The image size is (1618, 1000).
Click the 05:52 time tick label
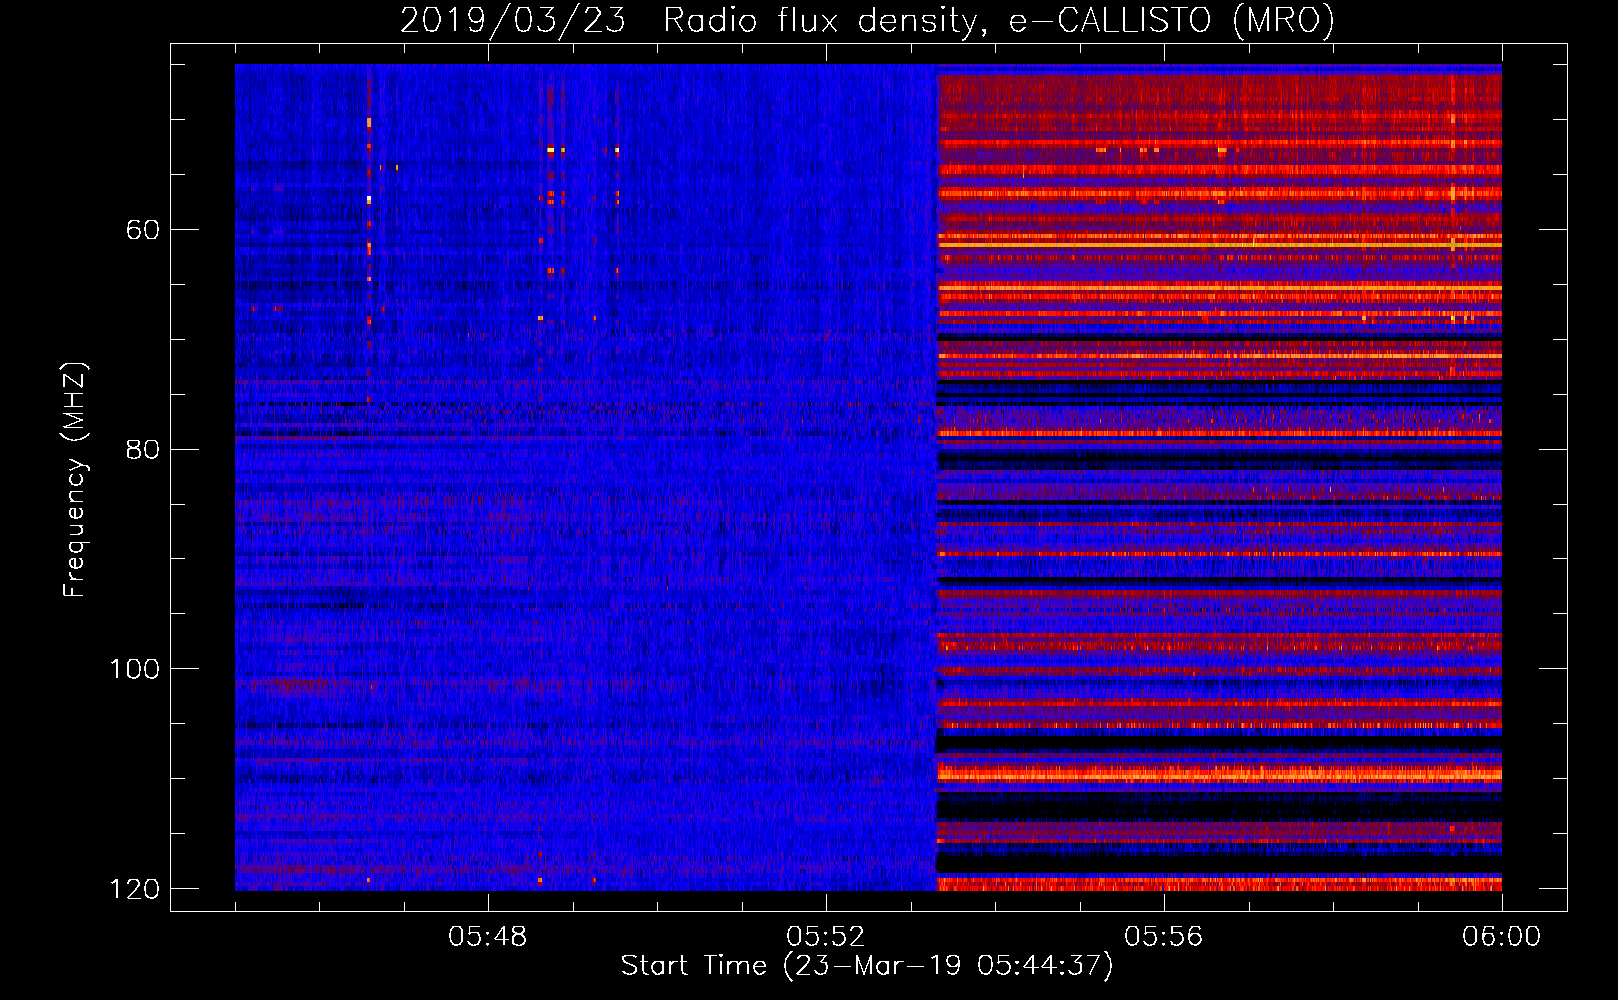[826, 937]
